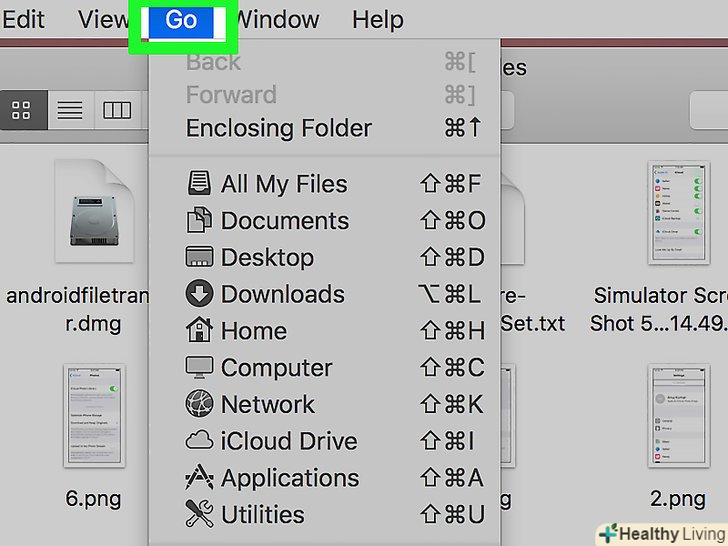Click the Applications icon in Go menu
The height and width of the screenshot is (546, 728).
(199, 478)
